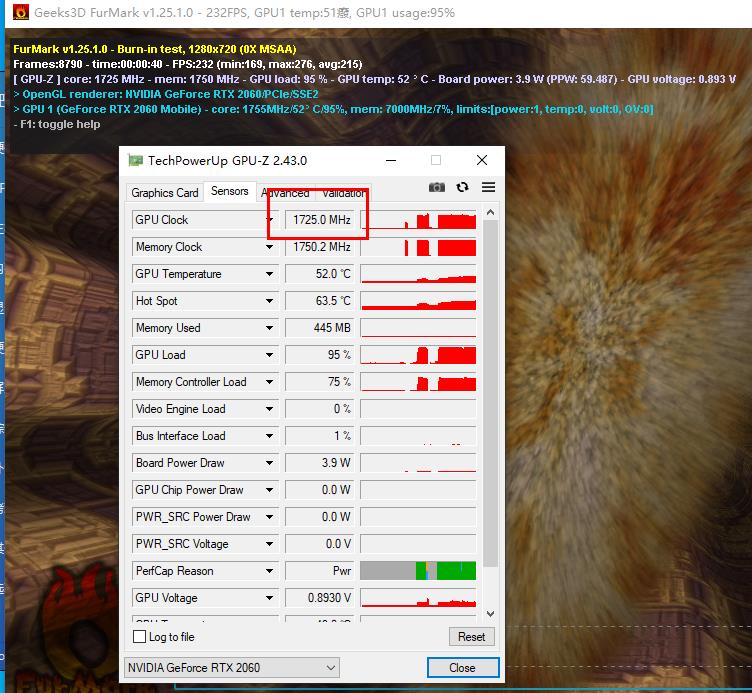Click the 1725.0 MHz GPU Clock value
The height and width of the screenshot is (693, 752).
[x=319, y=220]
